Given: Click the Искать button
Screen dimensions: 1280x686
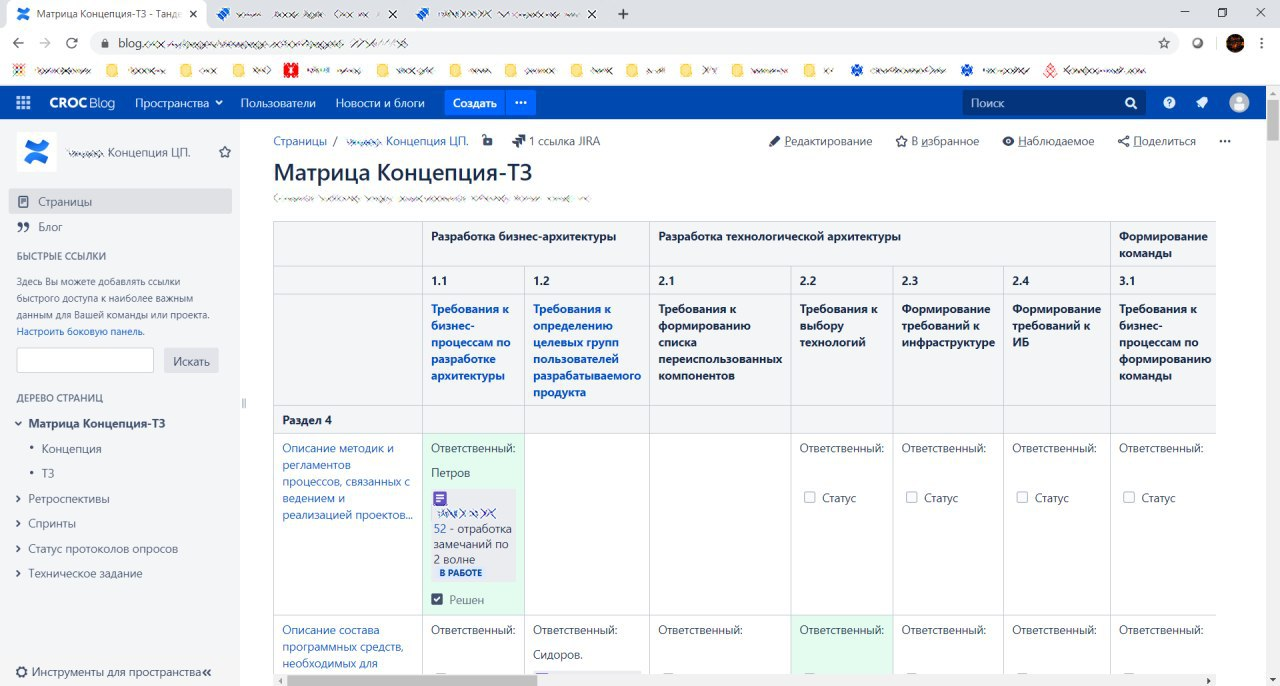Looking at the screenshot, I should tap(191, 360).
